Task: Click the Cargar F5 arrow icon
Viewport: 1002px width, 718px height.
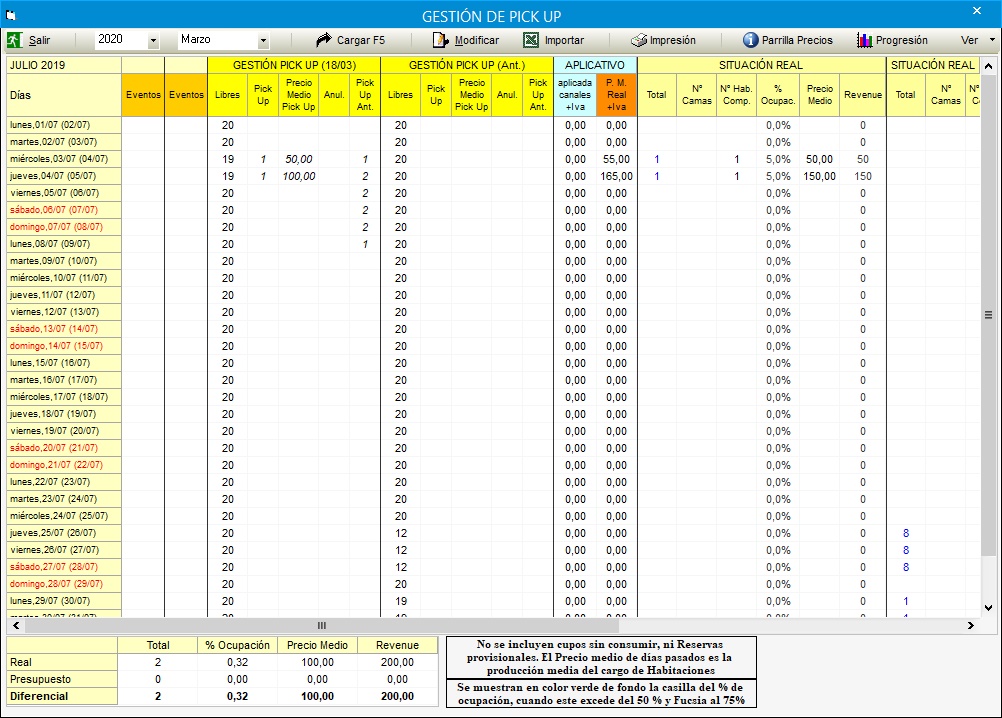Action: pyautogui.click(x=323, y=40)
